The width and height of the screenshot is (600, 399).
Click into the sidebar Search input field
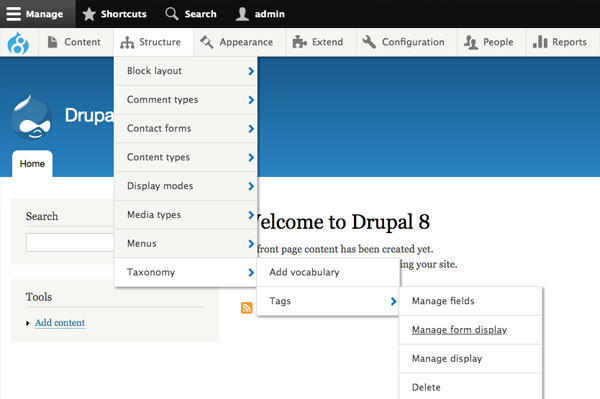(x=70, y=243)
